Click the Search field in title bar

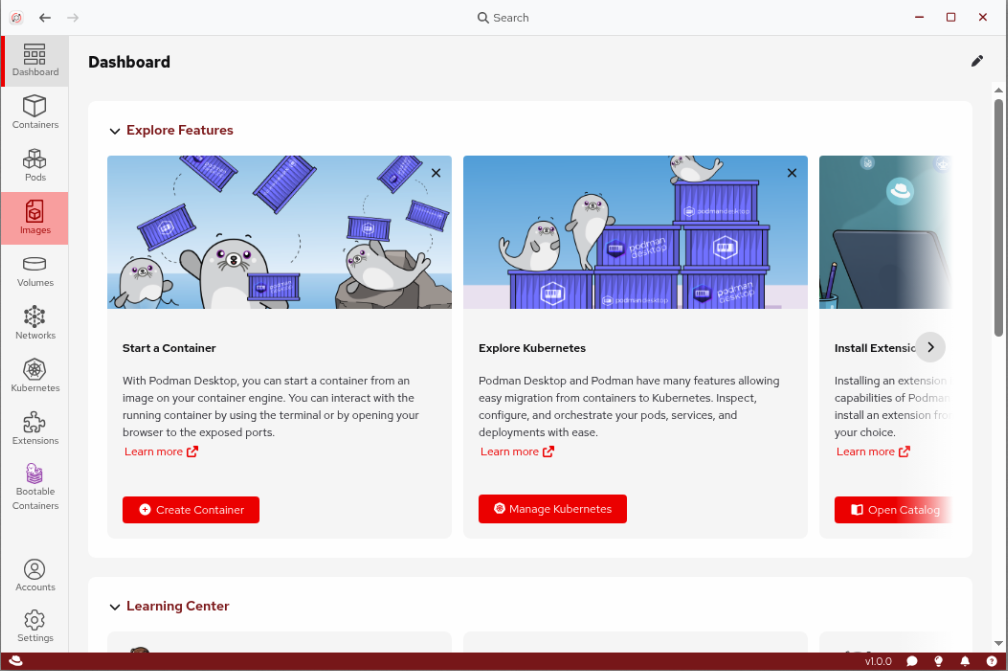(503, 18)
